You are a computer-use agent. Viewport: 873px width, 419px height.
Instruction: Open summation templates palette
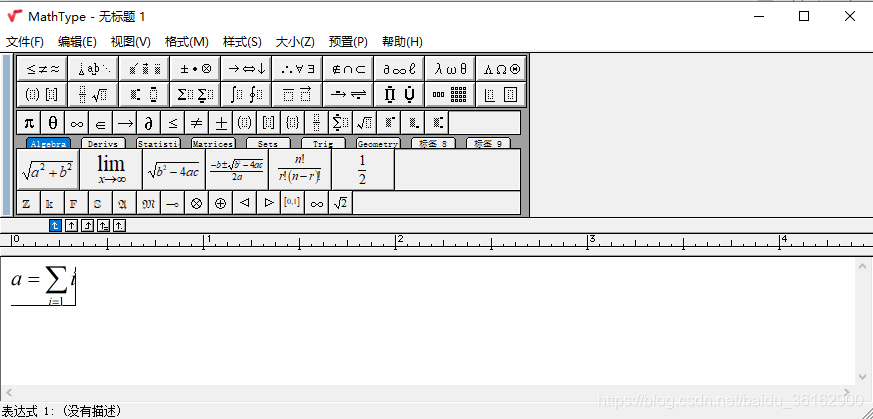tap(195, 94)
